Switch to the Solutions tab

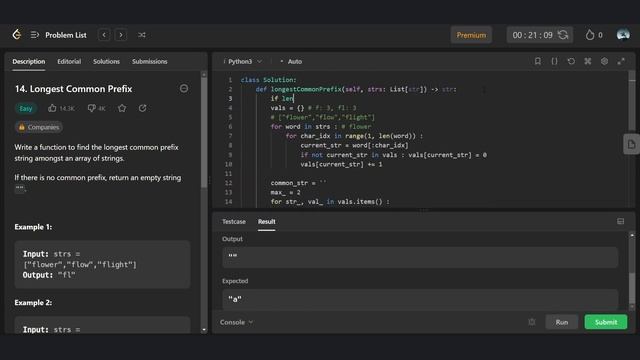point(106,62)
